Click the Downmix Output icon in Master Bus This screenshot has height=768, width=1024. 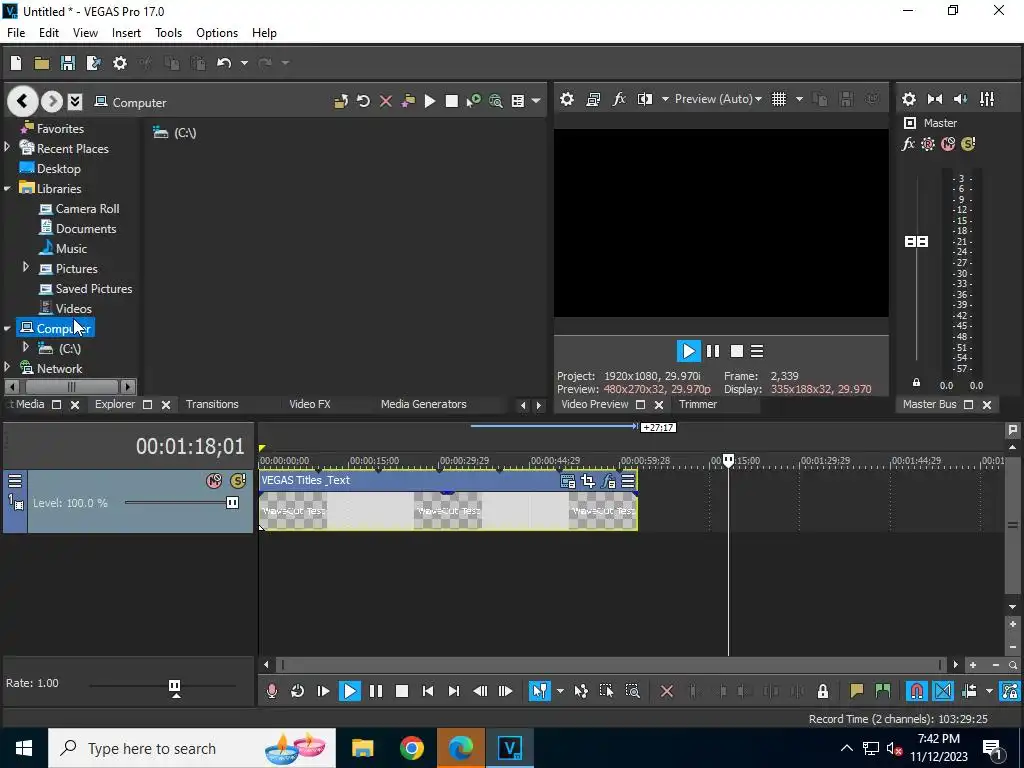(935, 99)
